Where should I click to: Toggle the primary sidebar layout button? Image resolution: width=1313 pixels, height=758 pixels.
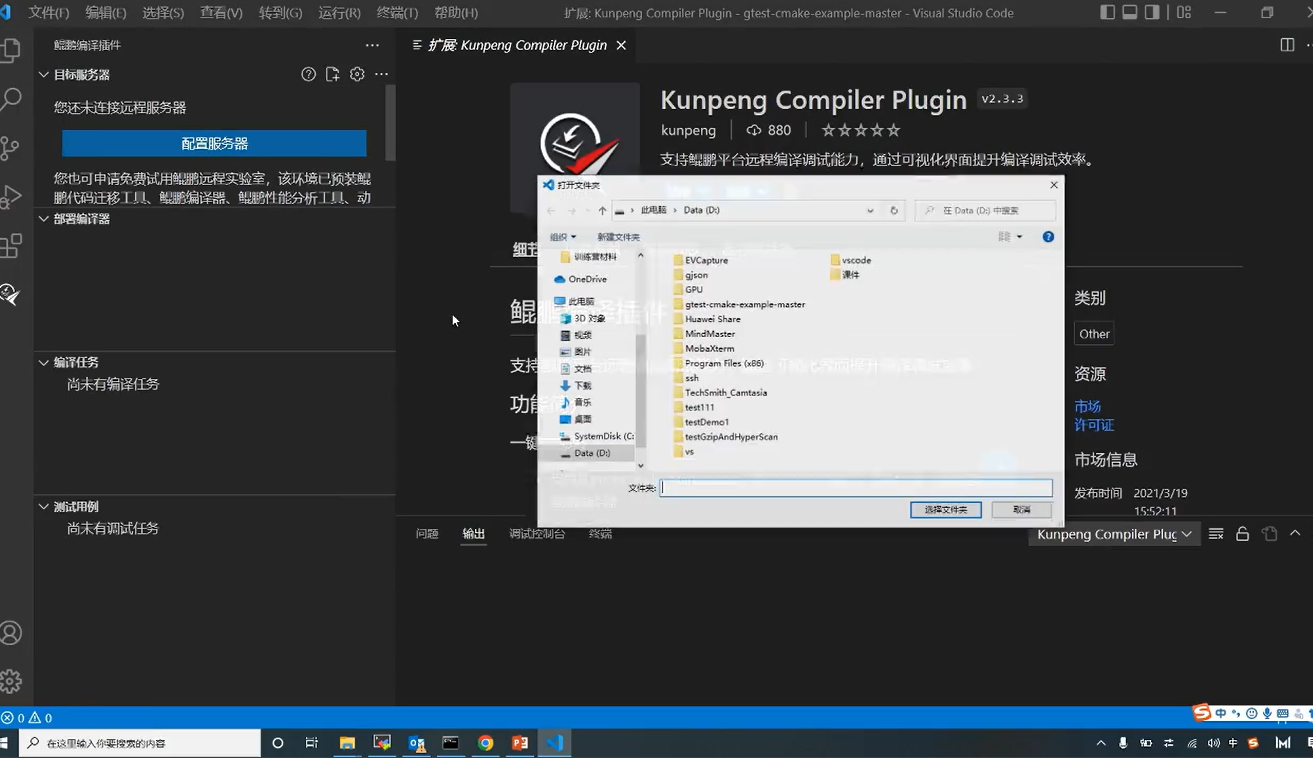coord(1107,13)
